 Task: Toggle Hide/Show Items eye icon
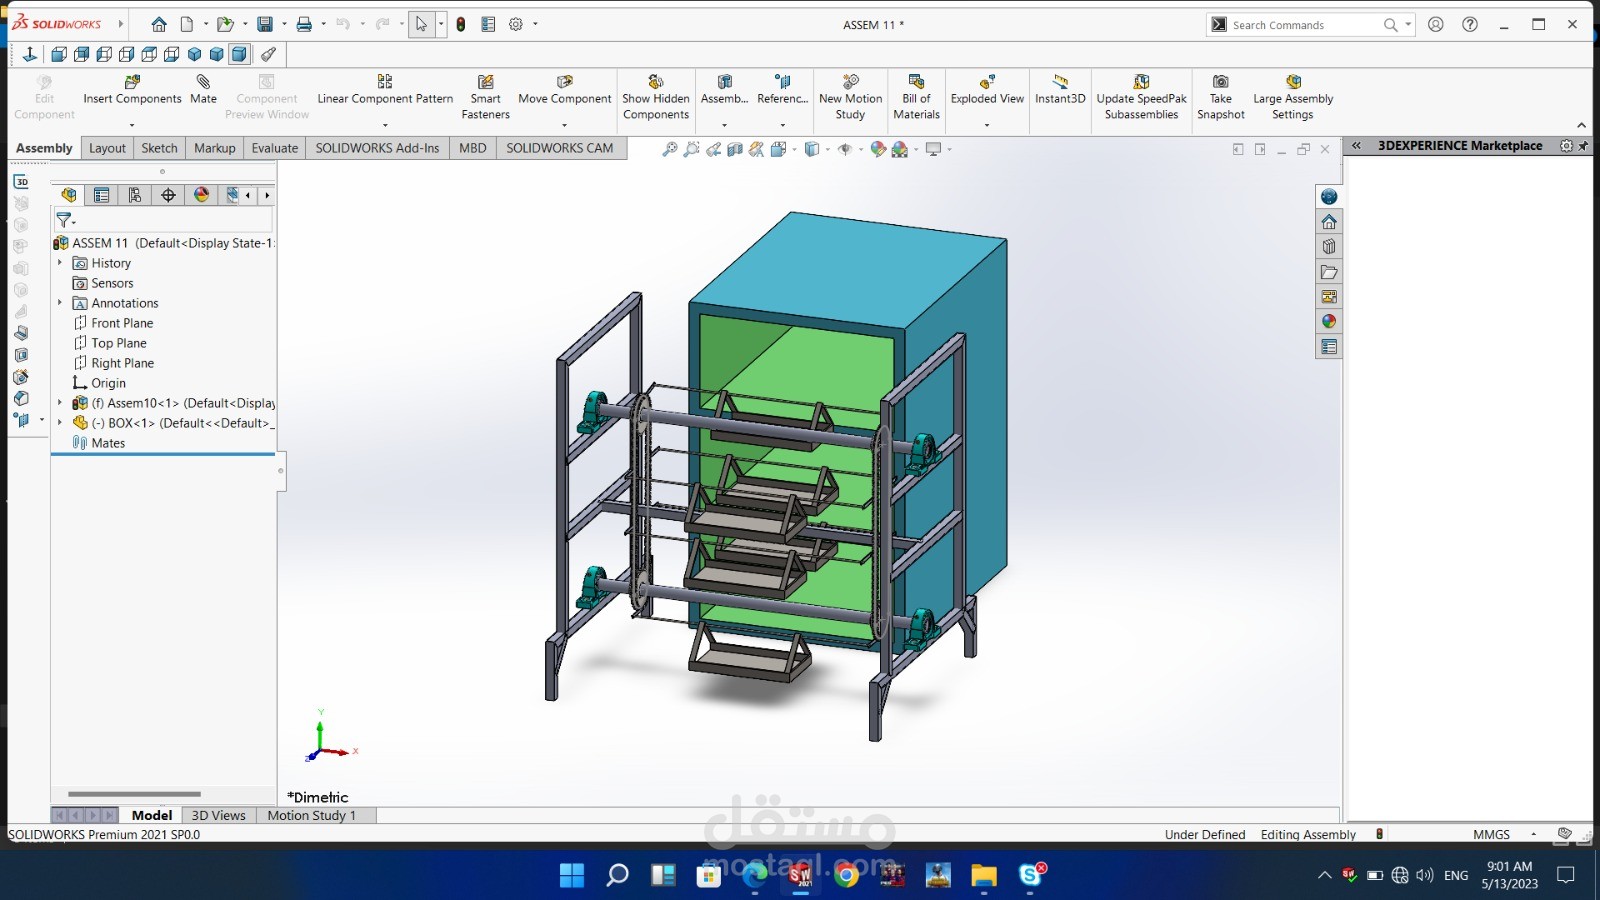[845, 149]
